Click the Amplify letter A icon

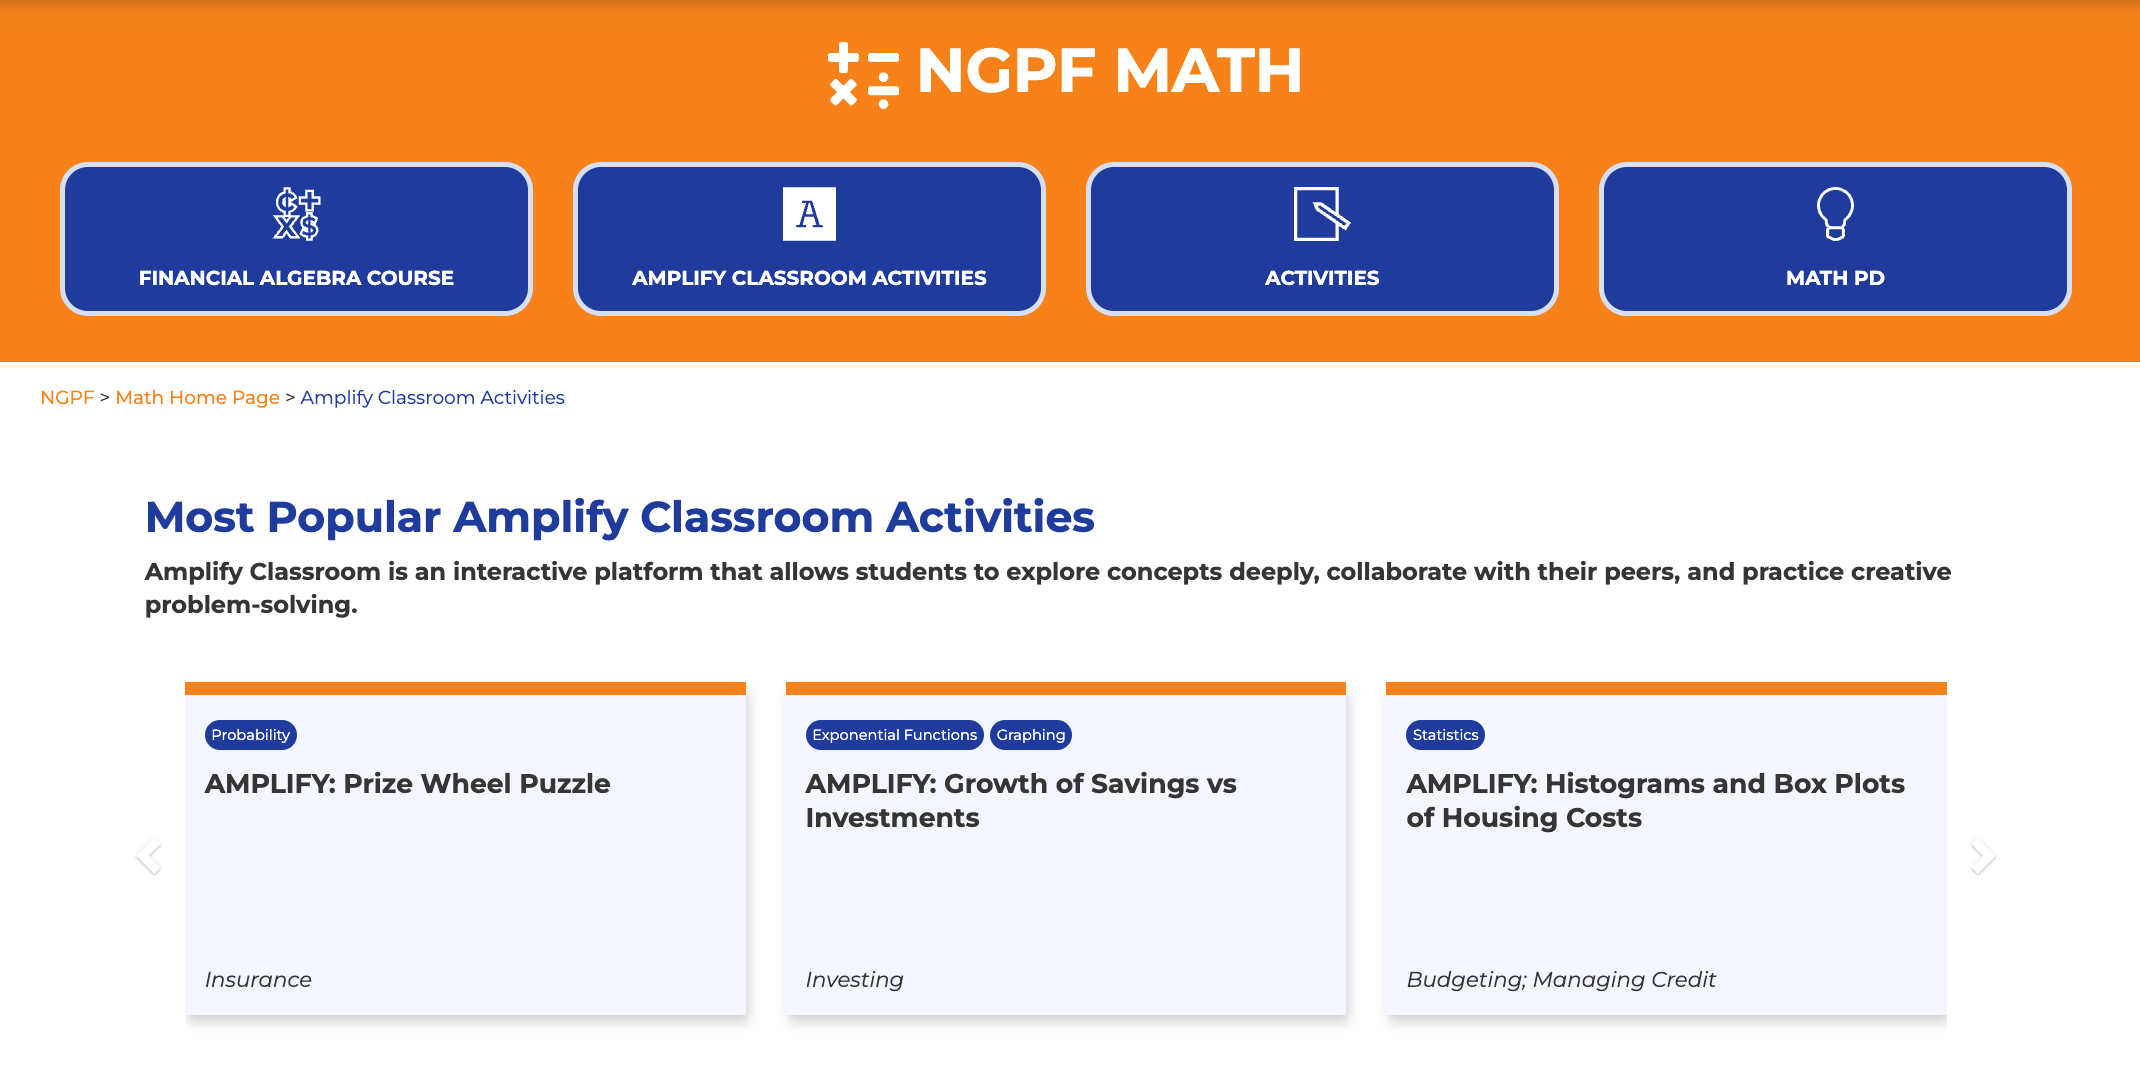(x=809, y=214)
